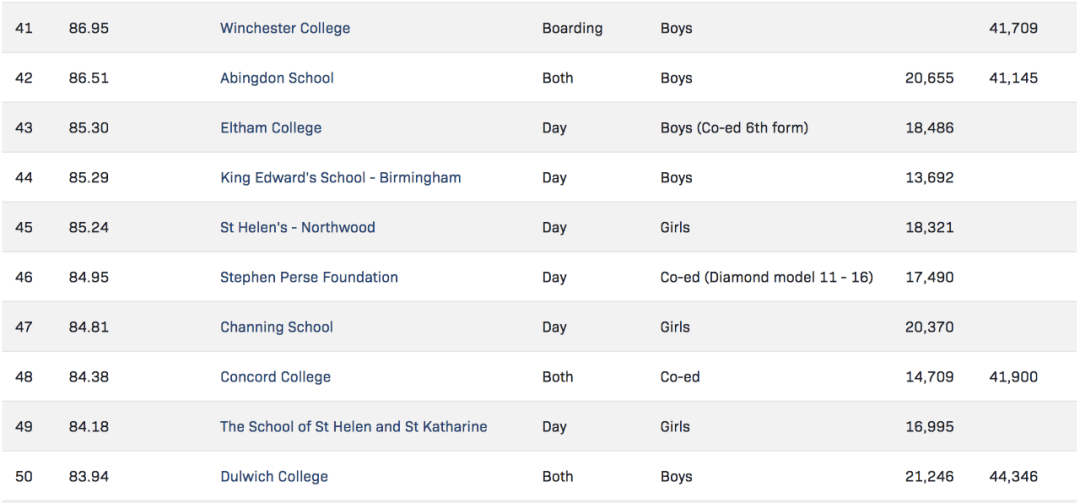
Task: Click the 86.95 score for Winchester College
Action: [x=89, y=28]
